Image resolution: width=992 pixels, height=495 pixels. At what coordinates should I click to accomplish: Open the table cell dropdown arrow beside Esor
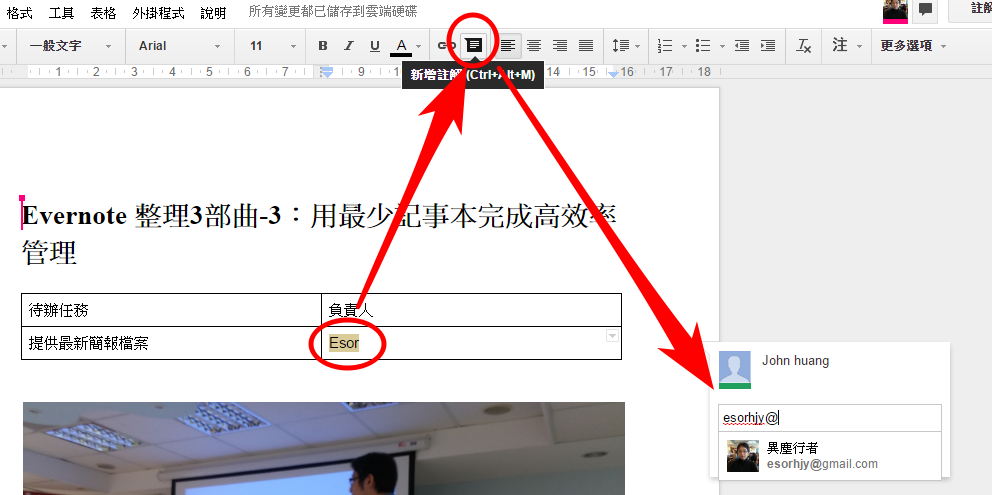point(612,335)
